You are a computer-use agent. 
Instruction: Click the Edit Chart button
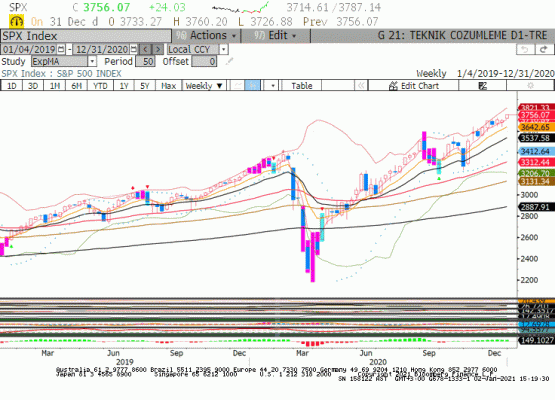click(x=413, y=86)
